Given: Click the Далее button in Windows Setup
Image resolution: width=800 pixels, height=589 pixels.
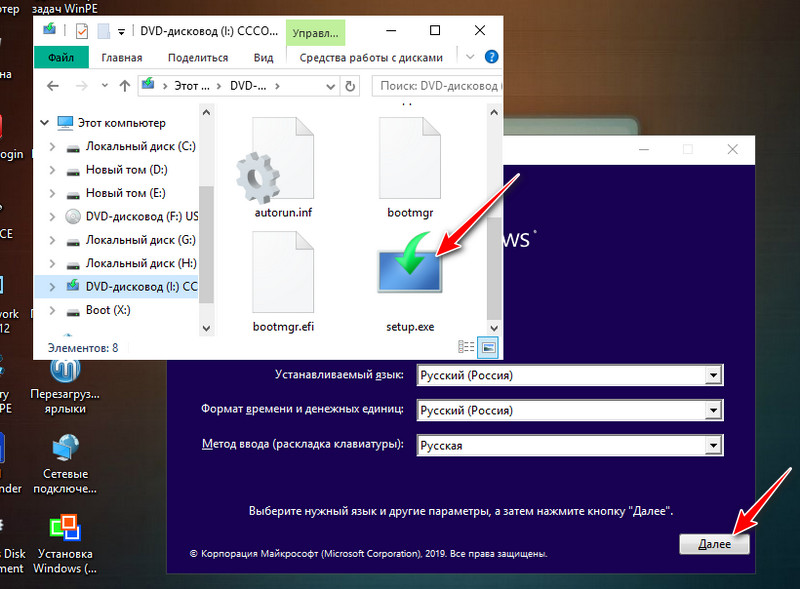Looking at the screenshot, I should (714, 544).
